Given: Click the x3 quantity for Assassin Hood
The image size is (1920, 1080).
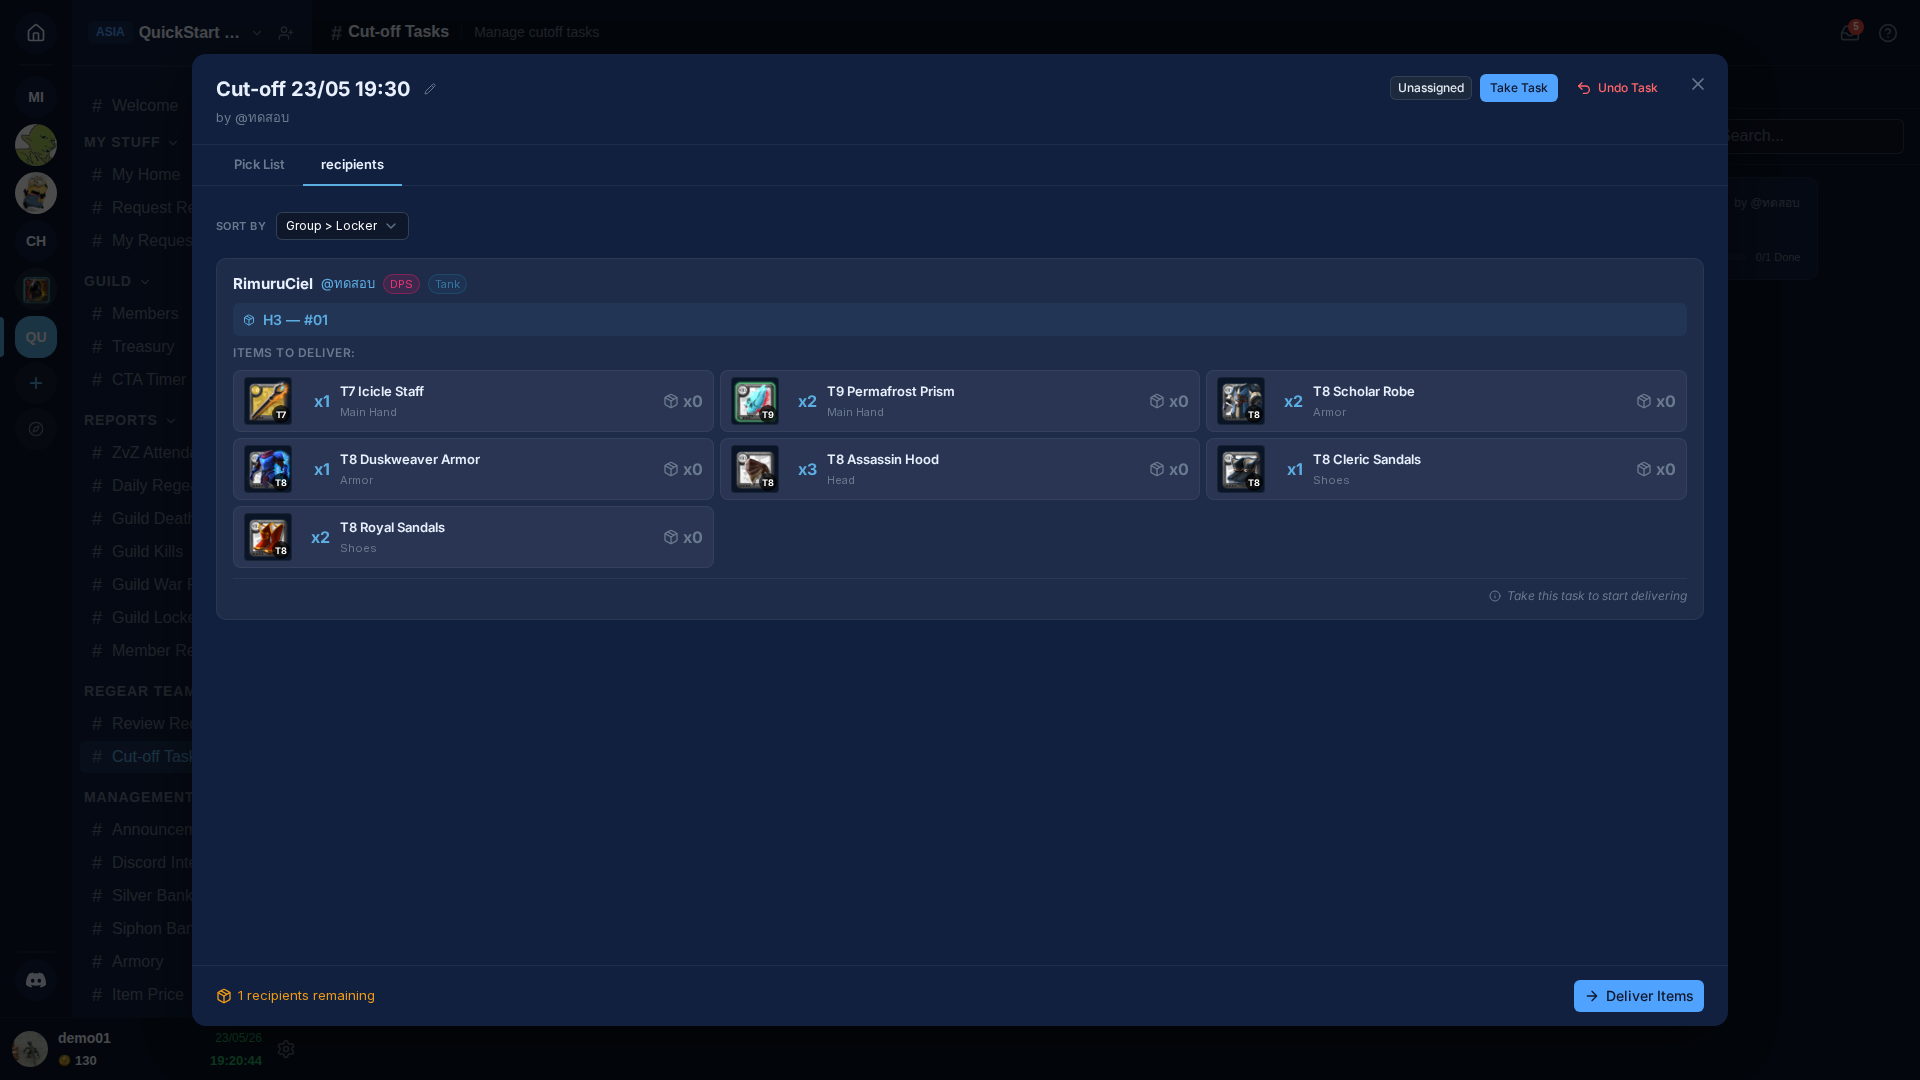Looking at the screenshot, I should (x=807, y=469).
